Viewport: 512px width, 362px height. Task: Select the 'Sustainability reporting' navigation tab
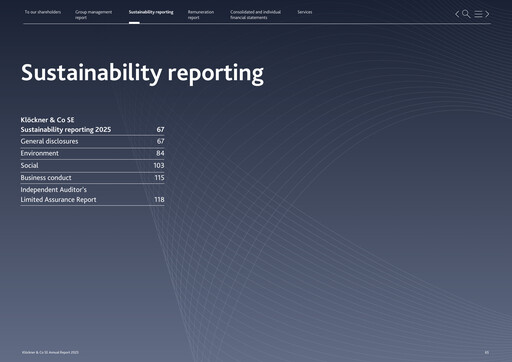point(151,12)
